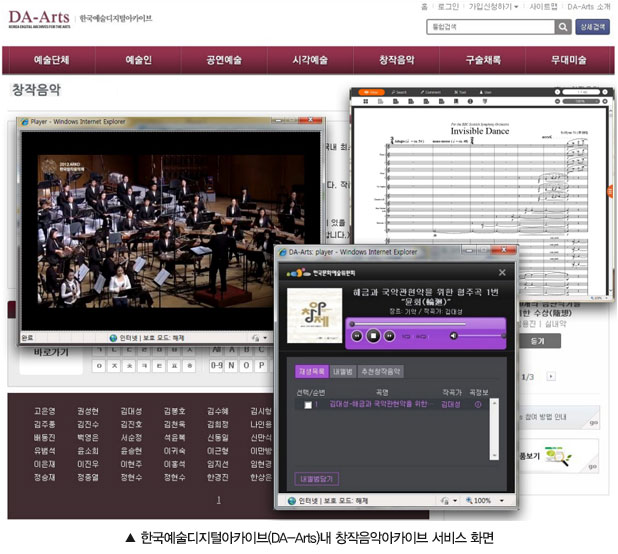Open DA-Arts 소개 link
This screenshot has width=618, height=554.
pos(588,6)
